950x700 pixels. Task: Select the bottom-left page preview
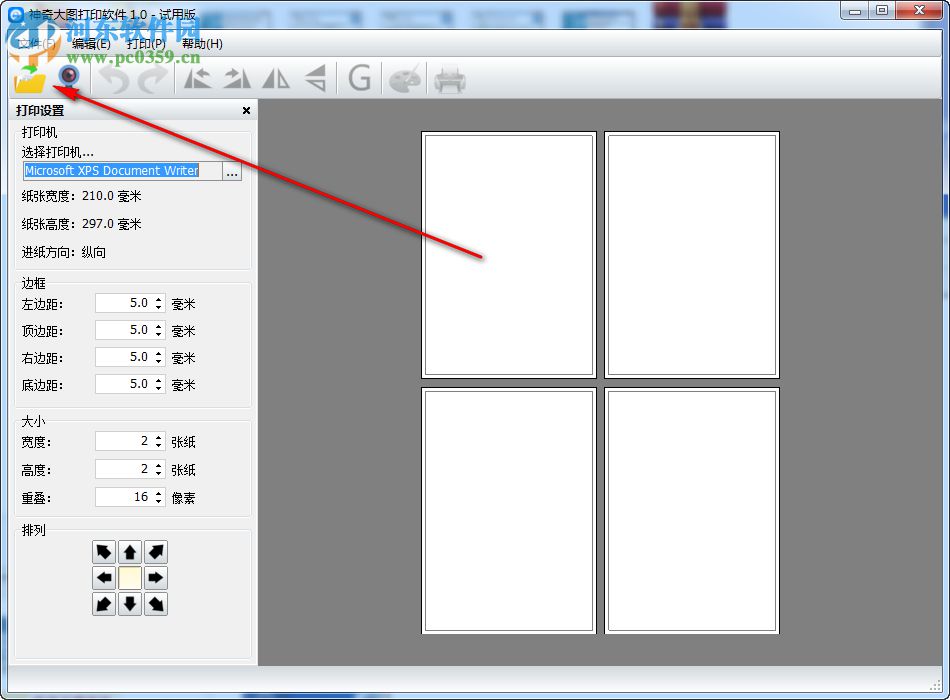point(509,511)
